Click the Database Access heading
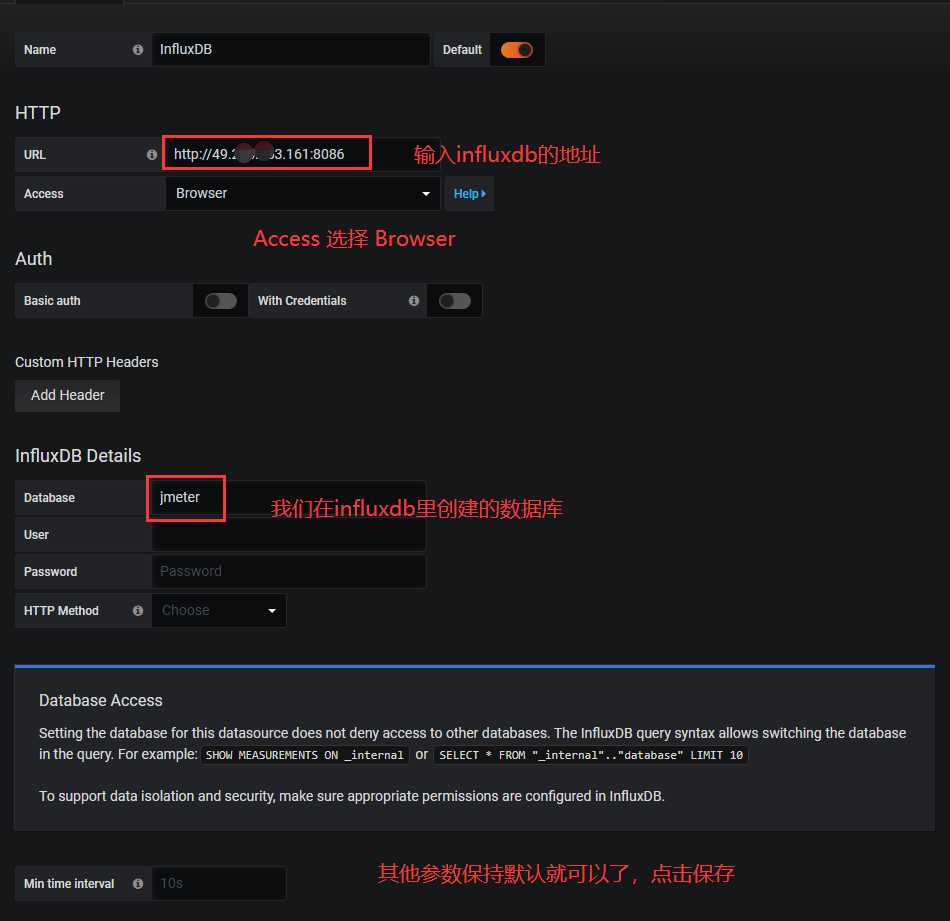Screen dimensions: 950x921 click(x=101, y=700)
